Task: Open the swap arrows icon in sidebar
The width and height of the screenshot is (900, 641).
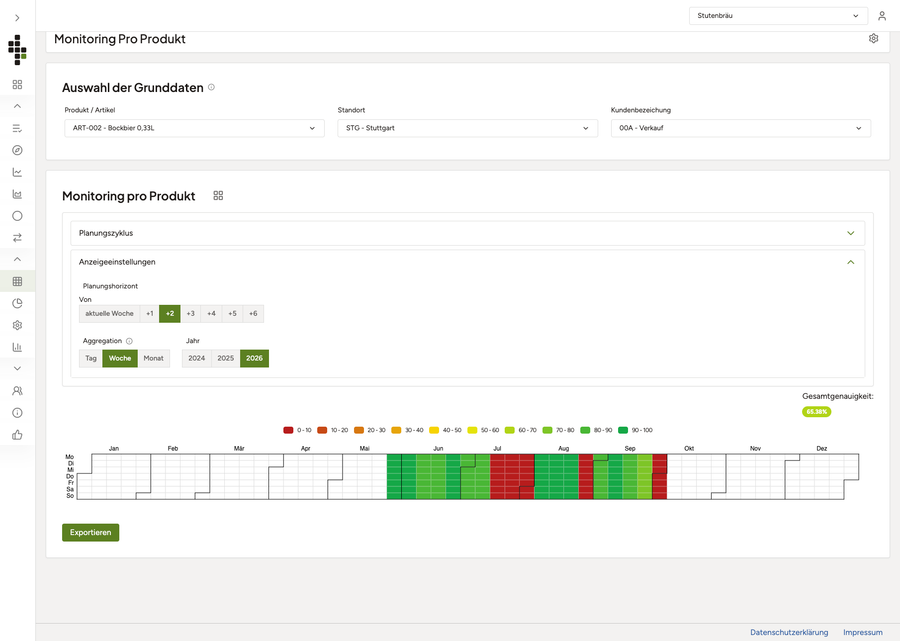Action: [x=17, y=238]
